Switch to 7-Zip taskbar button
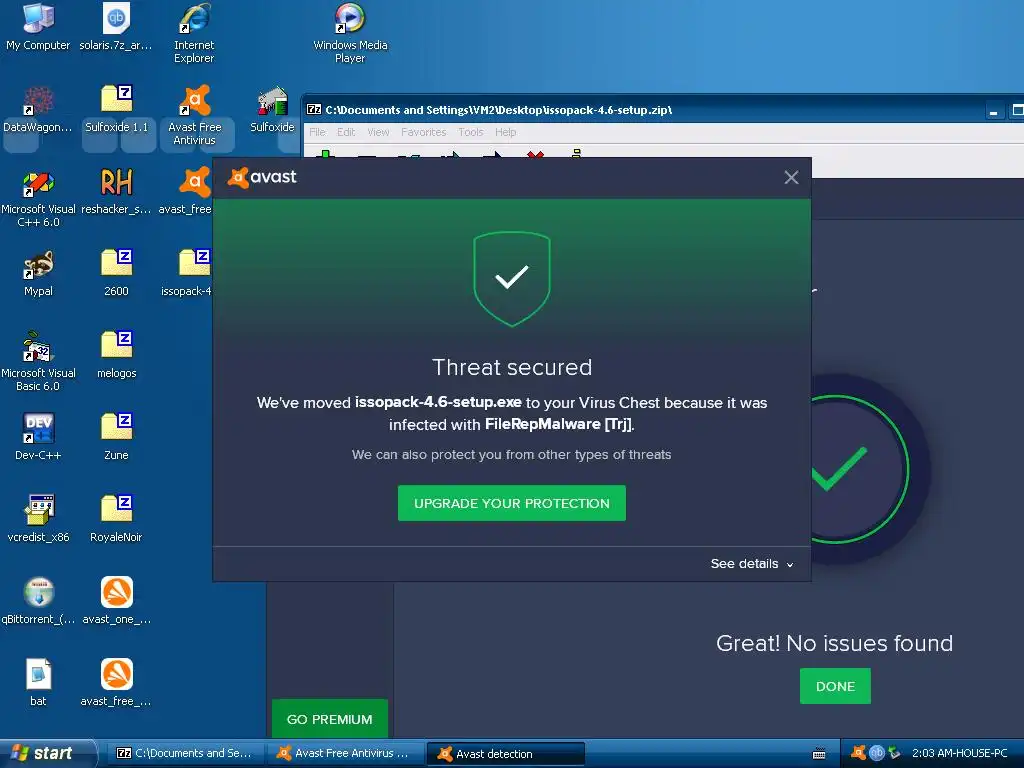The height and width of the screenshot is (768, 1024). point(186,753)
